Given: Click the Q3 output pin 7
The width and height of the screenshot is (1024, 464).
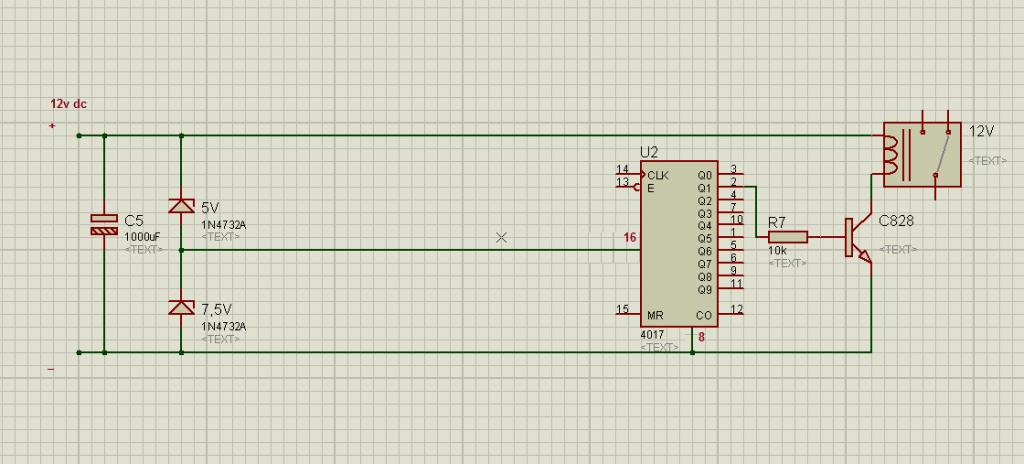Looking at the screenshot, I should coord(731,212).
